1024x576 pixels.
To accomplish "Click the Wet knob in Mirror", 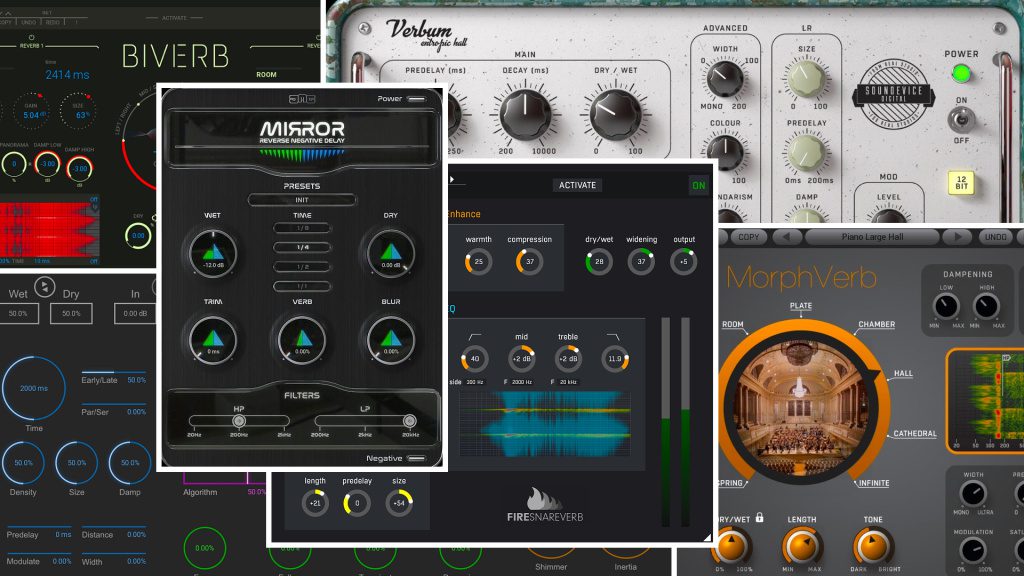I will point(213,253).
